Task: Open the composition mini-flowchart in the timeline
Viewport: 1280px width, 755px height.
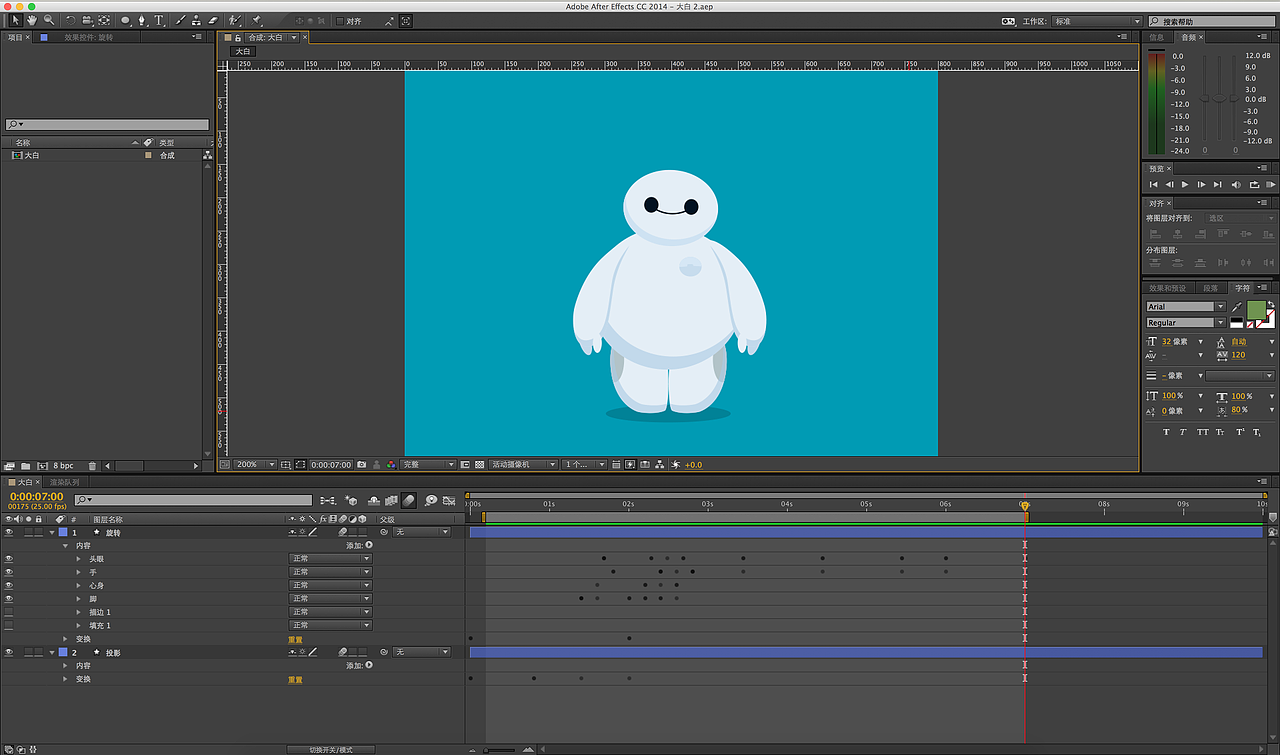Action: coord(328,500)
